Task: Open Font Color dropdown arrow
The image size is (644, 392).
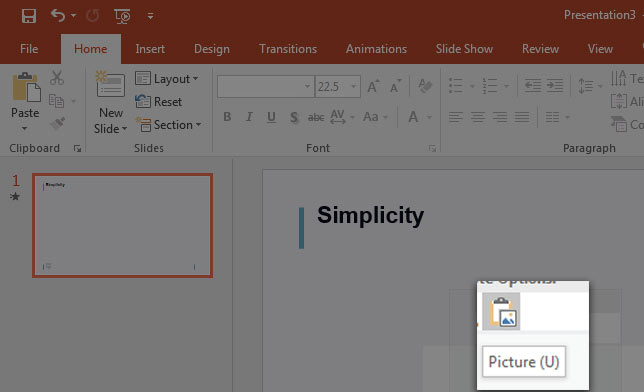Action: point(429,118)
